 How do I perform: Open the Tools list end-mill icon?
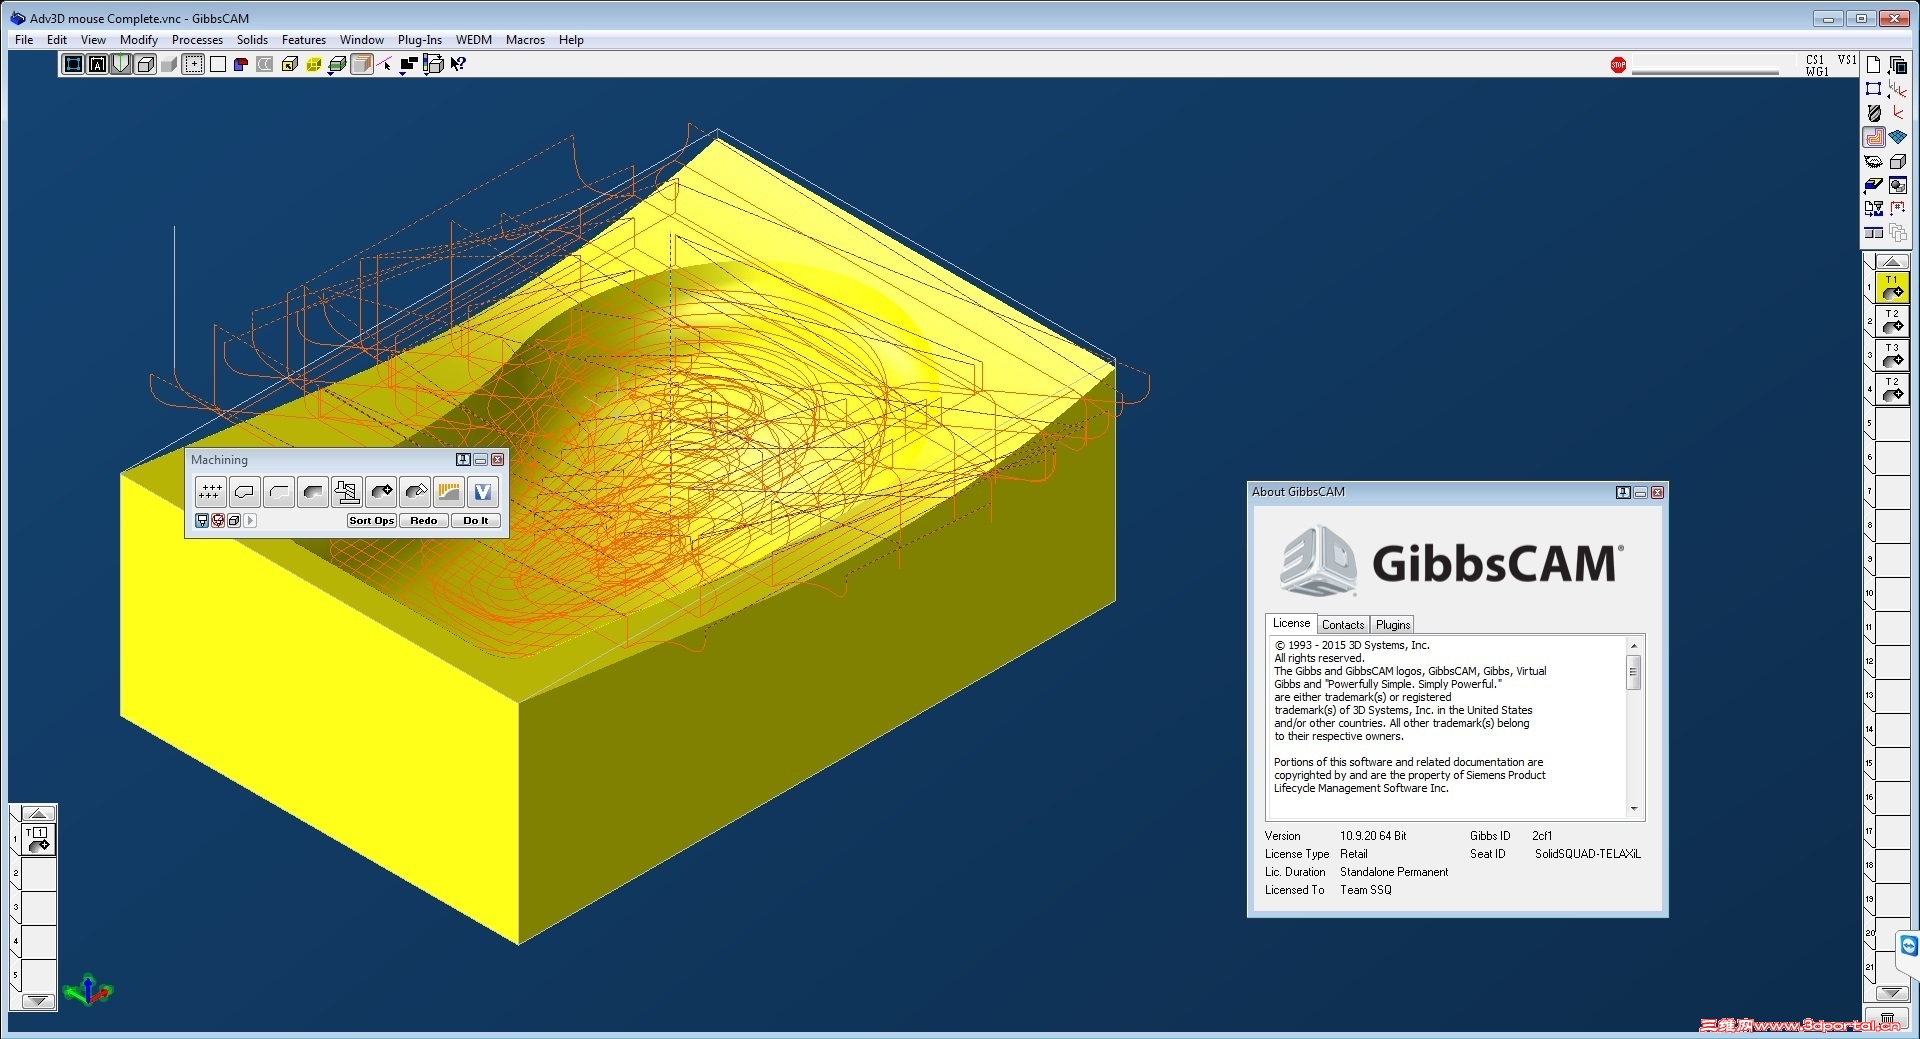click(x=1874, y=113)
